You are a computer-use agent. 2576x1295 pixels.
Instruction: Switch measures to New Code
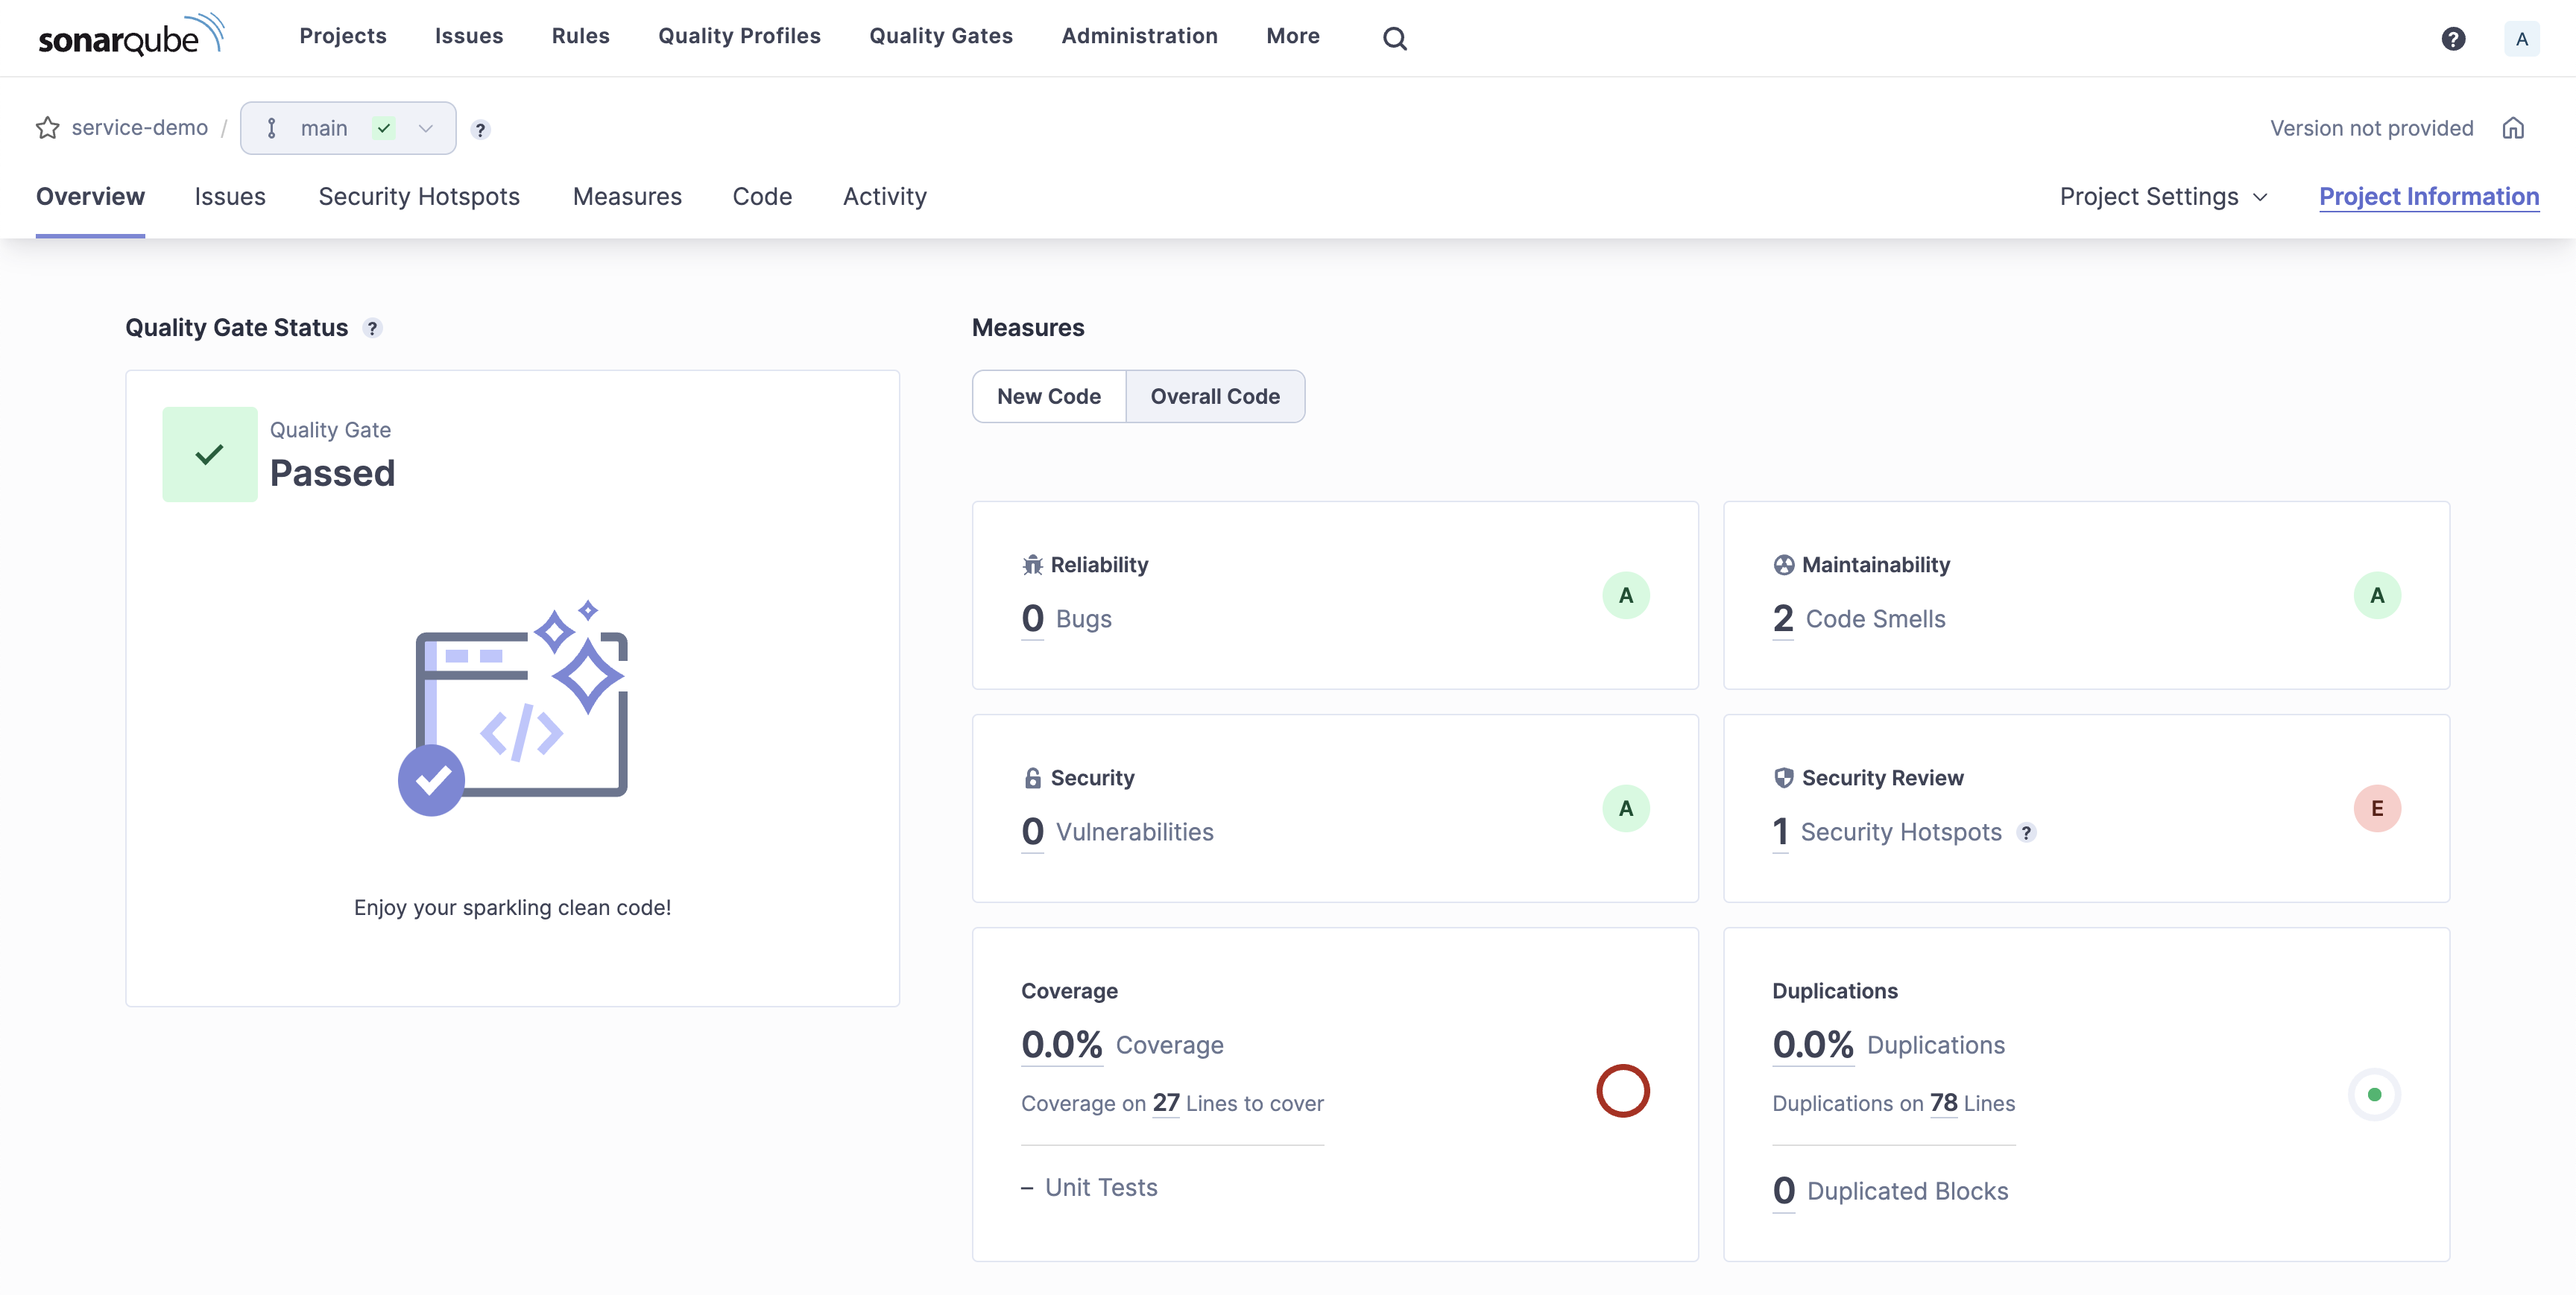pyautogui.click(x=1048, y=396)
